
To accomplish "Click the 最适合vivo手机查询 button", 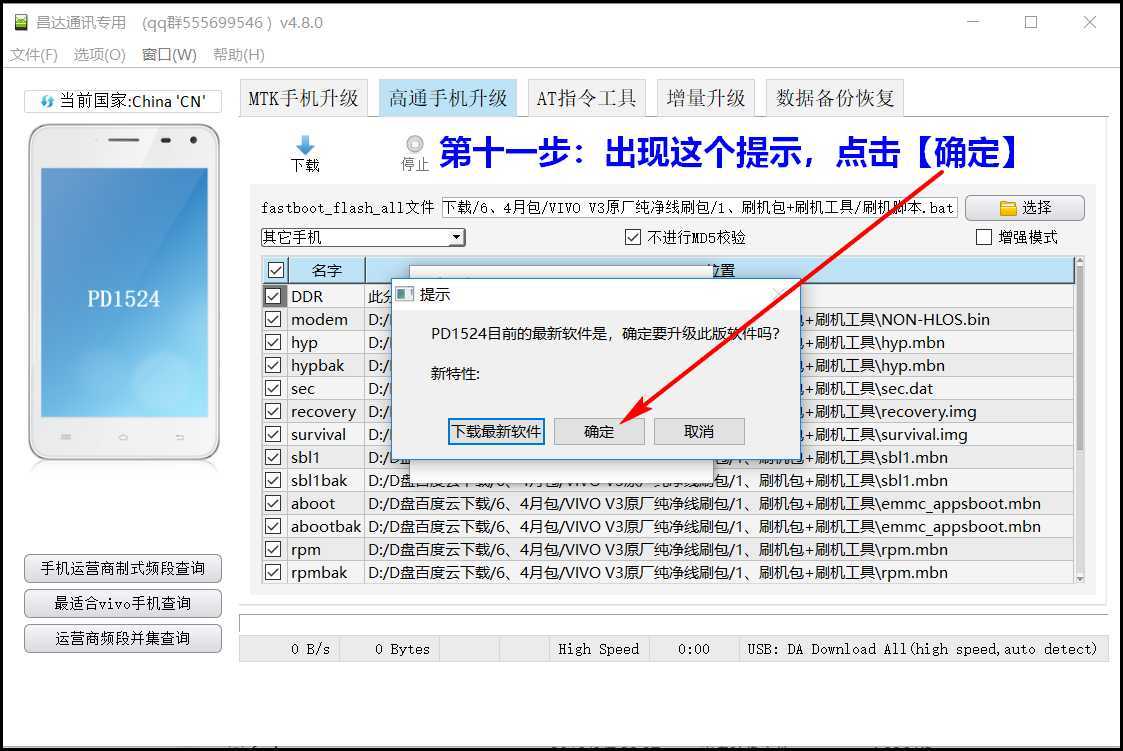I will (x=122, y=603).
